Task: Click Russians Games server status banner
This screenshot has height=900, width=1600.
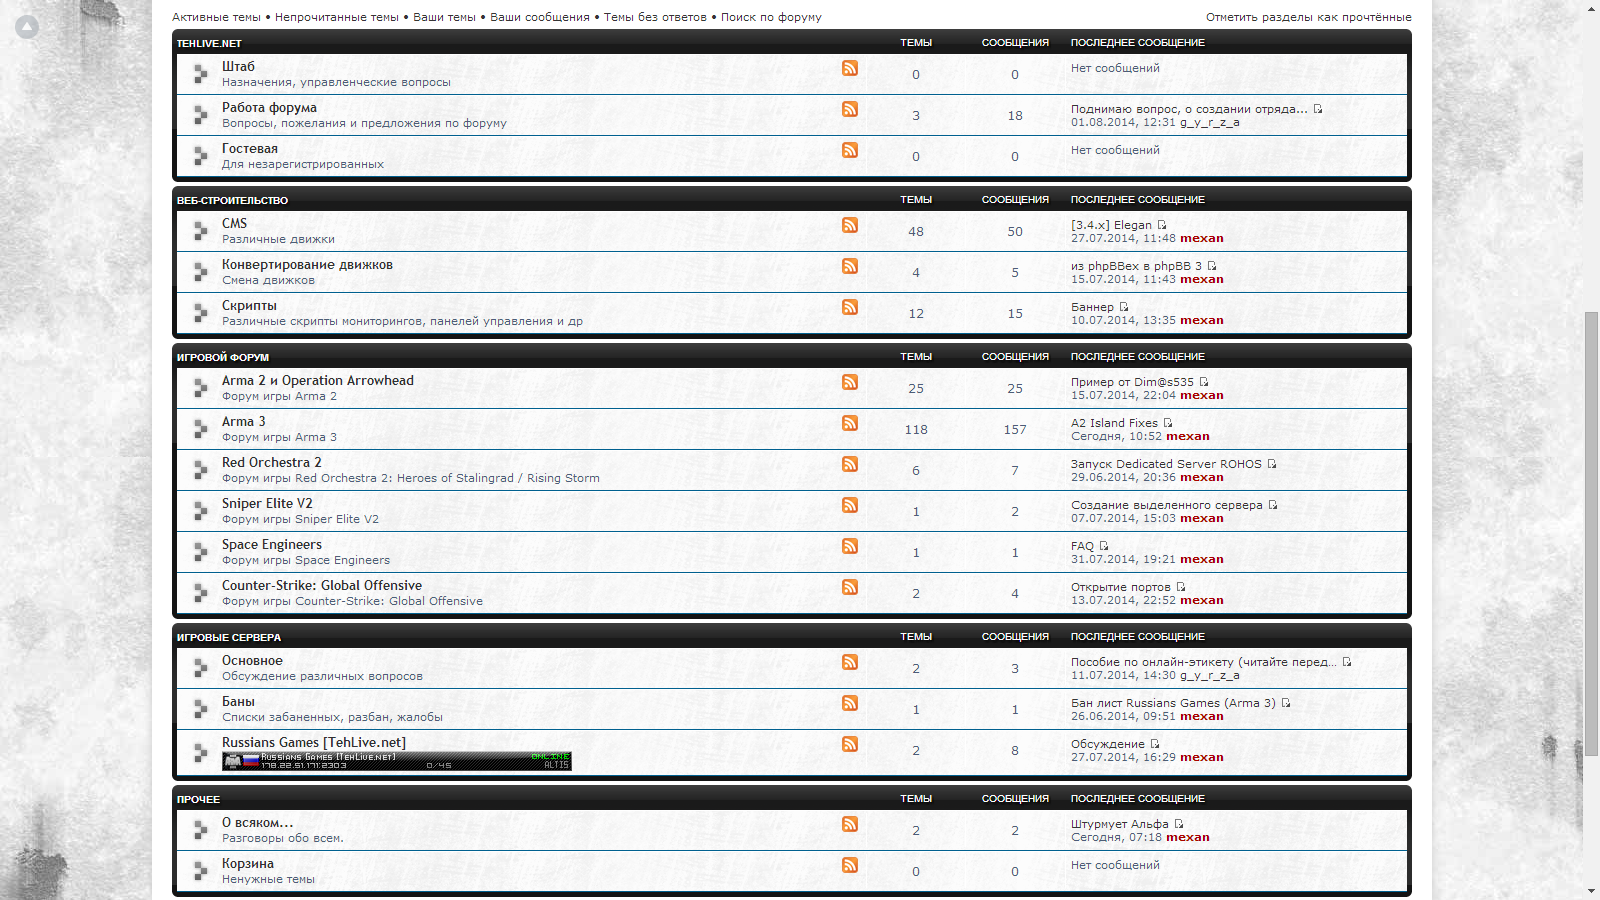Action: click(x=397, y=761)
